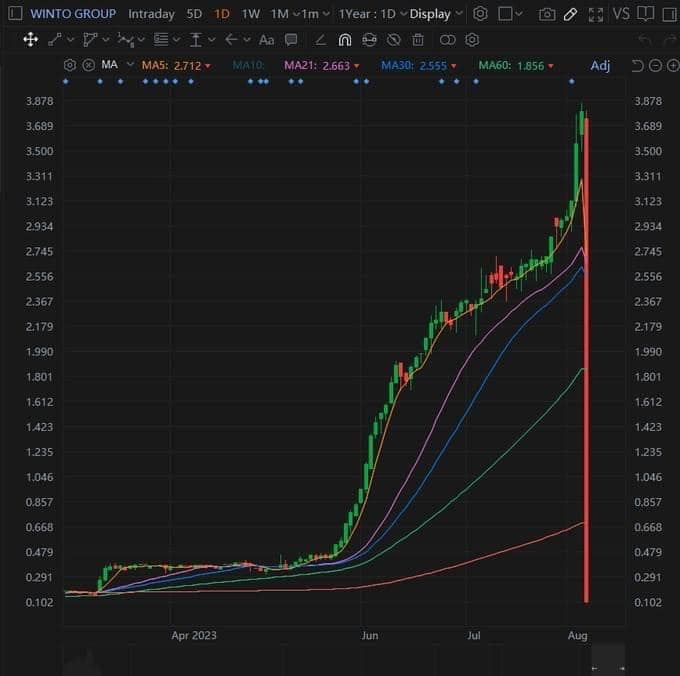Viewport: 680px width, 676px height.
Task: Open MA indicator settings gear
Action: coord(69,65)
